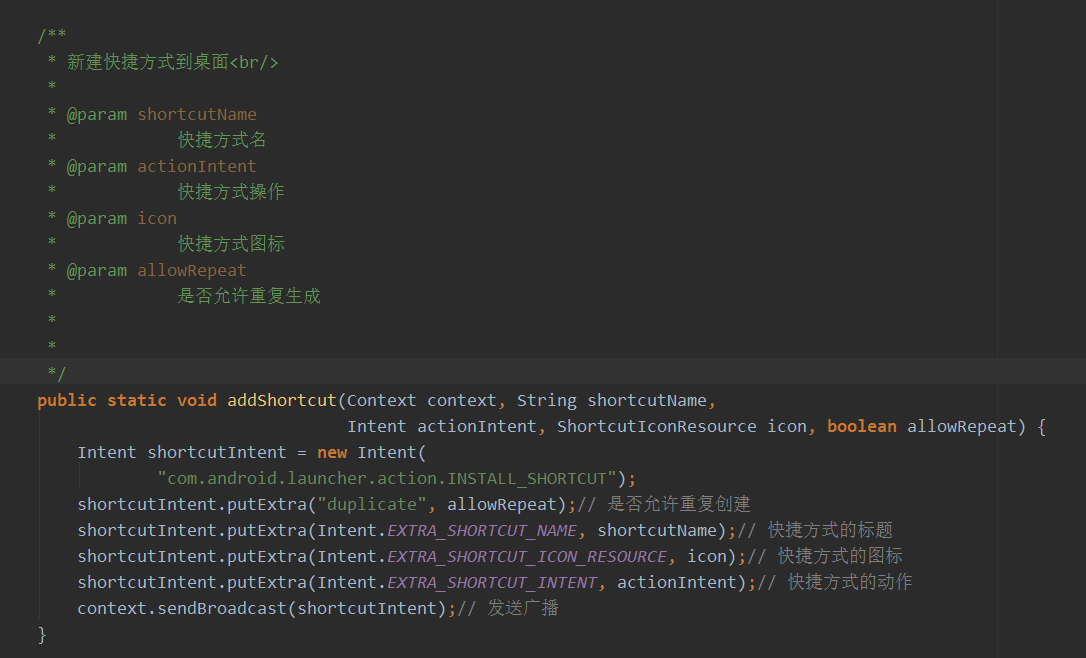Click the addShortcut method name
The height and width of the screenshot is (658, 1086).
point(282,400)
